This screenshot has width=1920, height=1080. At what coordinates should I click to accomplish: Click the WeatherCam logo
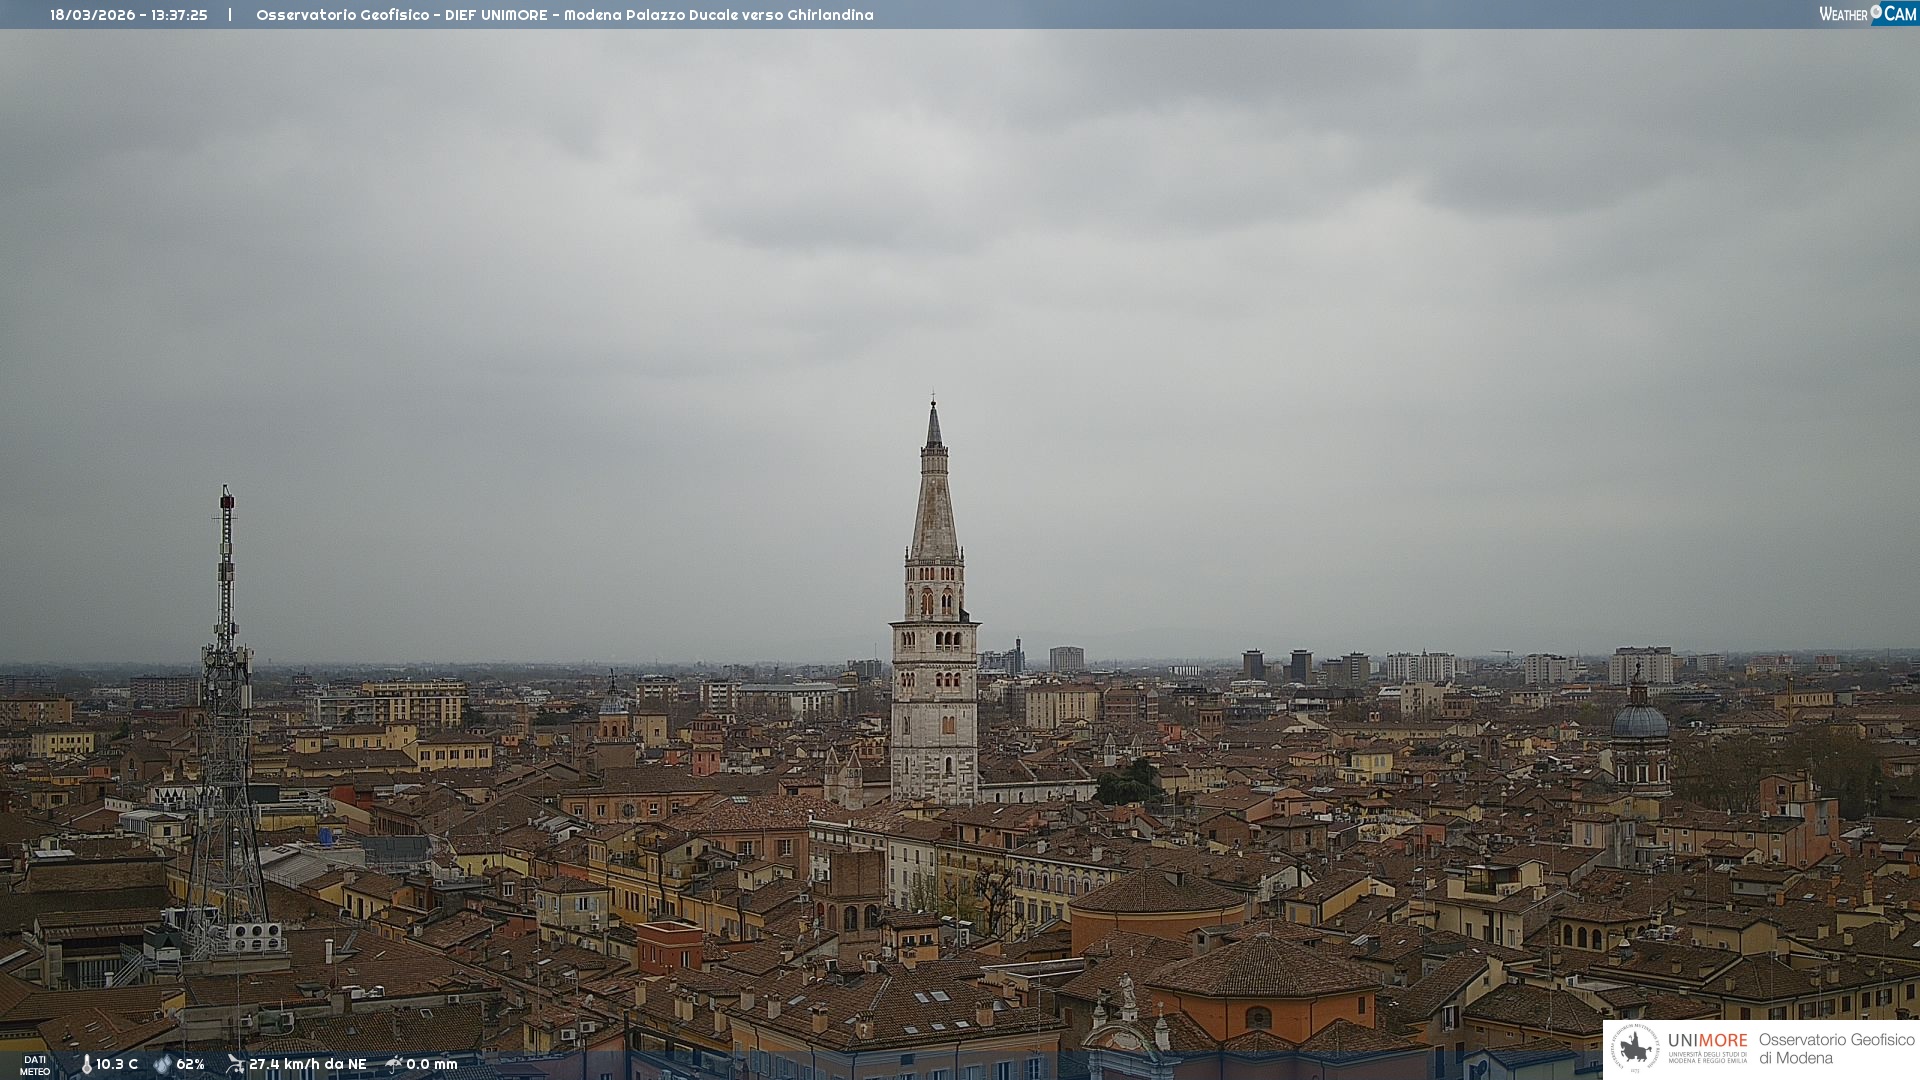click(1867, 14)
